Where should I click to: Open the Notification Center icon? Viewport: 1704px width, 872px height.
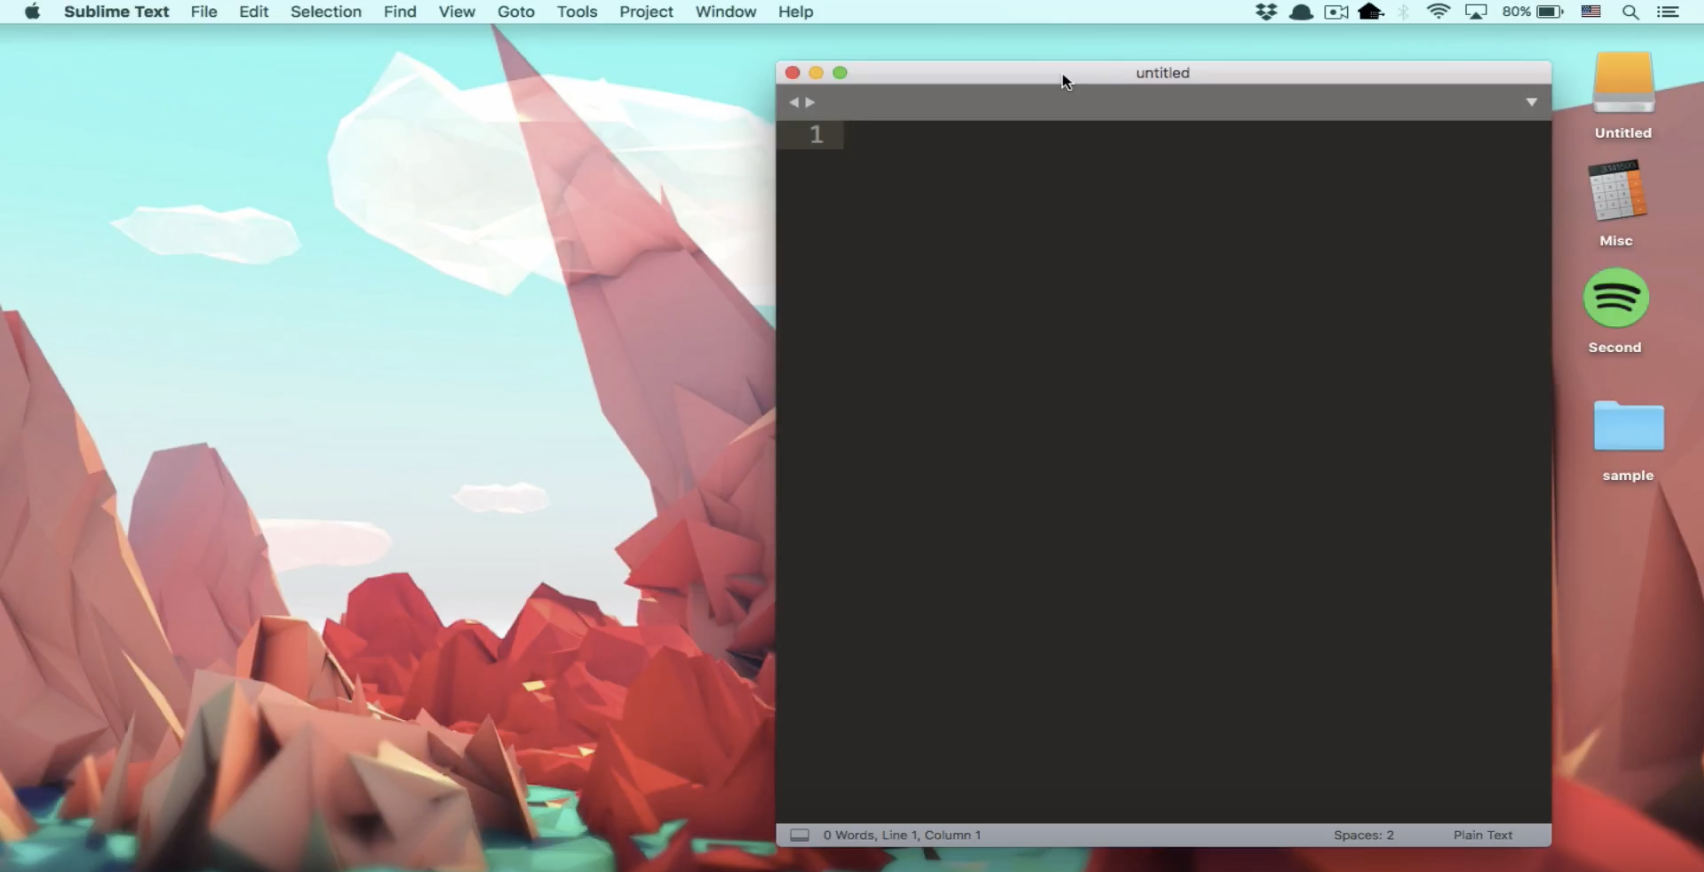tap(1667, 12)
